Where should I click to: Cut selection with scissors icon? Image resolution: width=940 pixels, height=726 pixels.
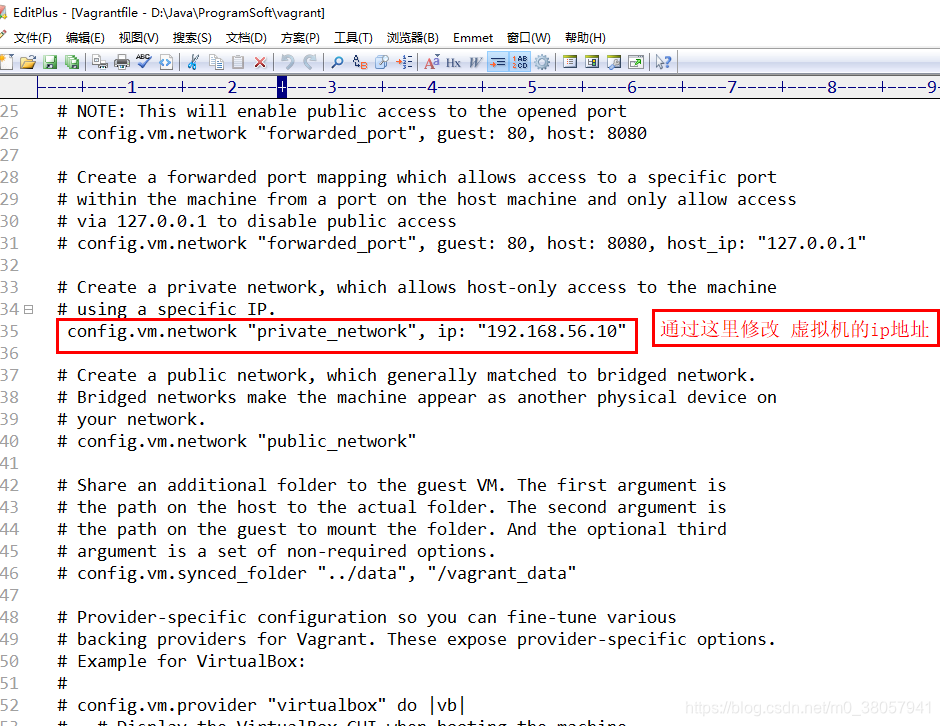tap(193, 62)
